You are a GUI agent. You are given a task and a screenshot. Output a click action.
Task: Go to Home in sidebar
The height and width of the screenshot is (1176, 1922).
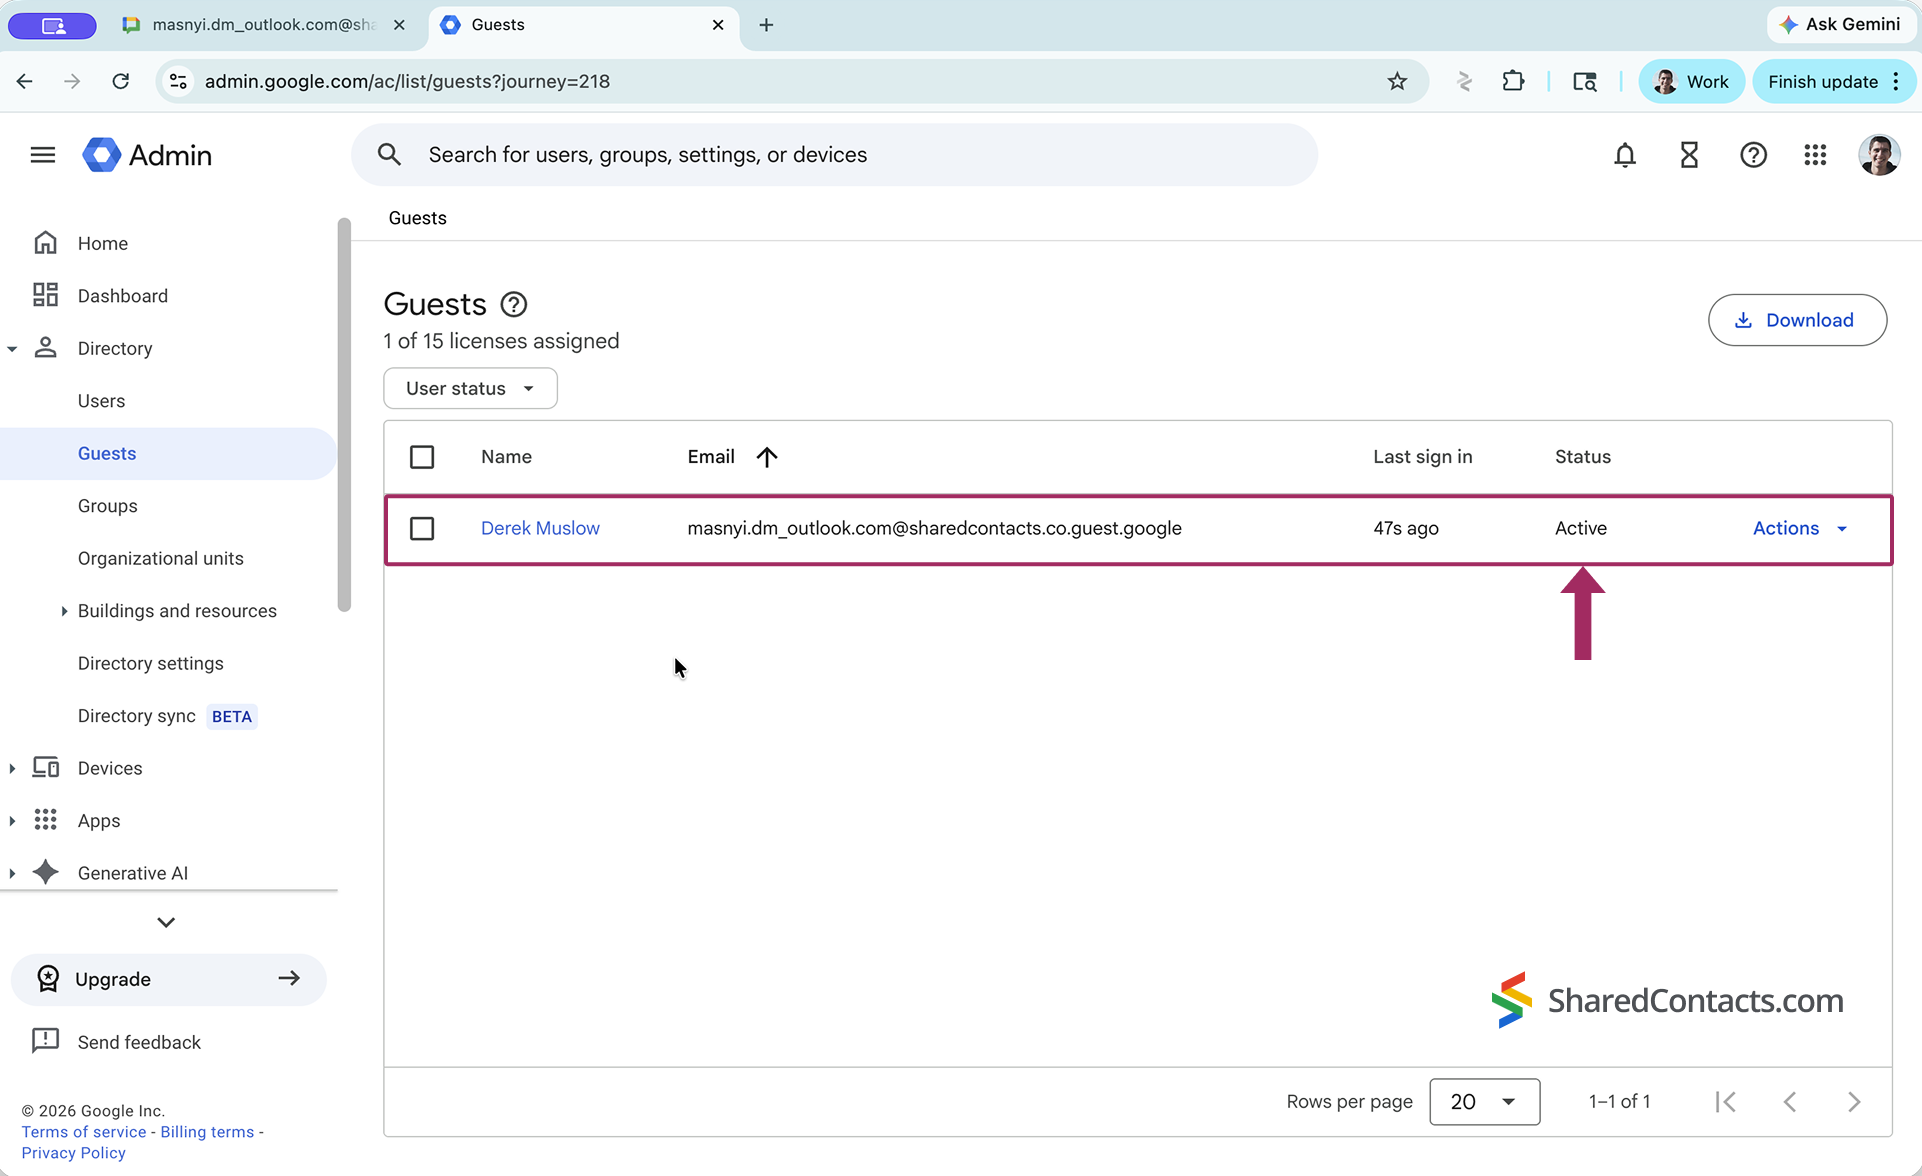pos(102,243)
